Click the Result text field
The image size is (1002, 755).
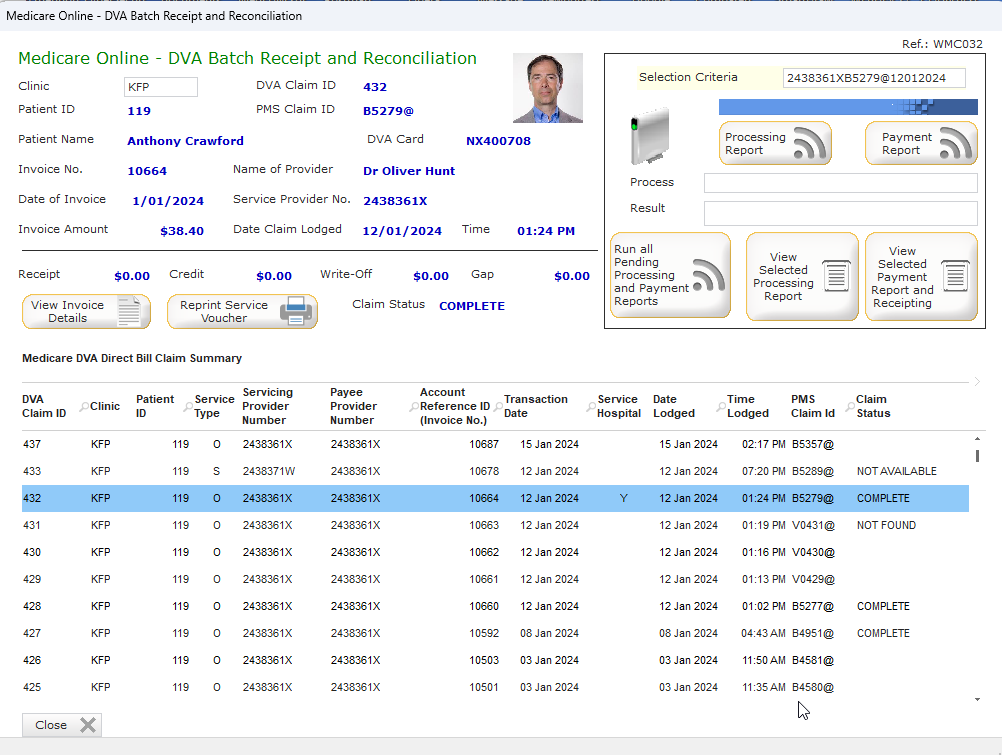840,213
